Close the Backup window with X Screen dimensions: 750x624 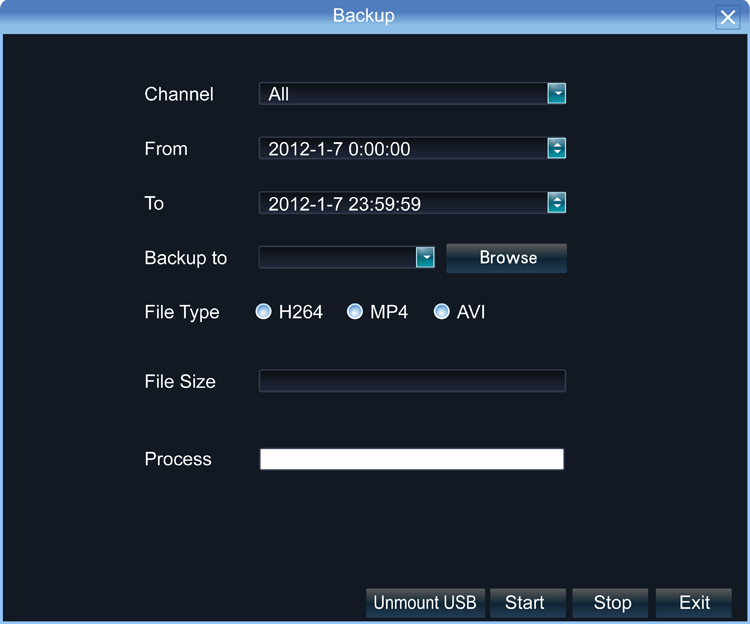pyautogui.click(x=728, y=18)
